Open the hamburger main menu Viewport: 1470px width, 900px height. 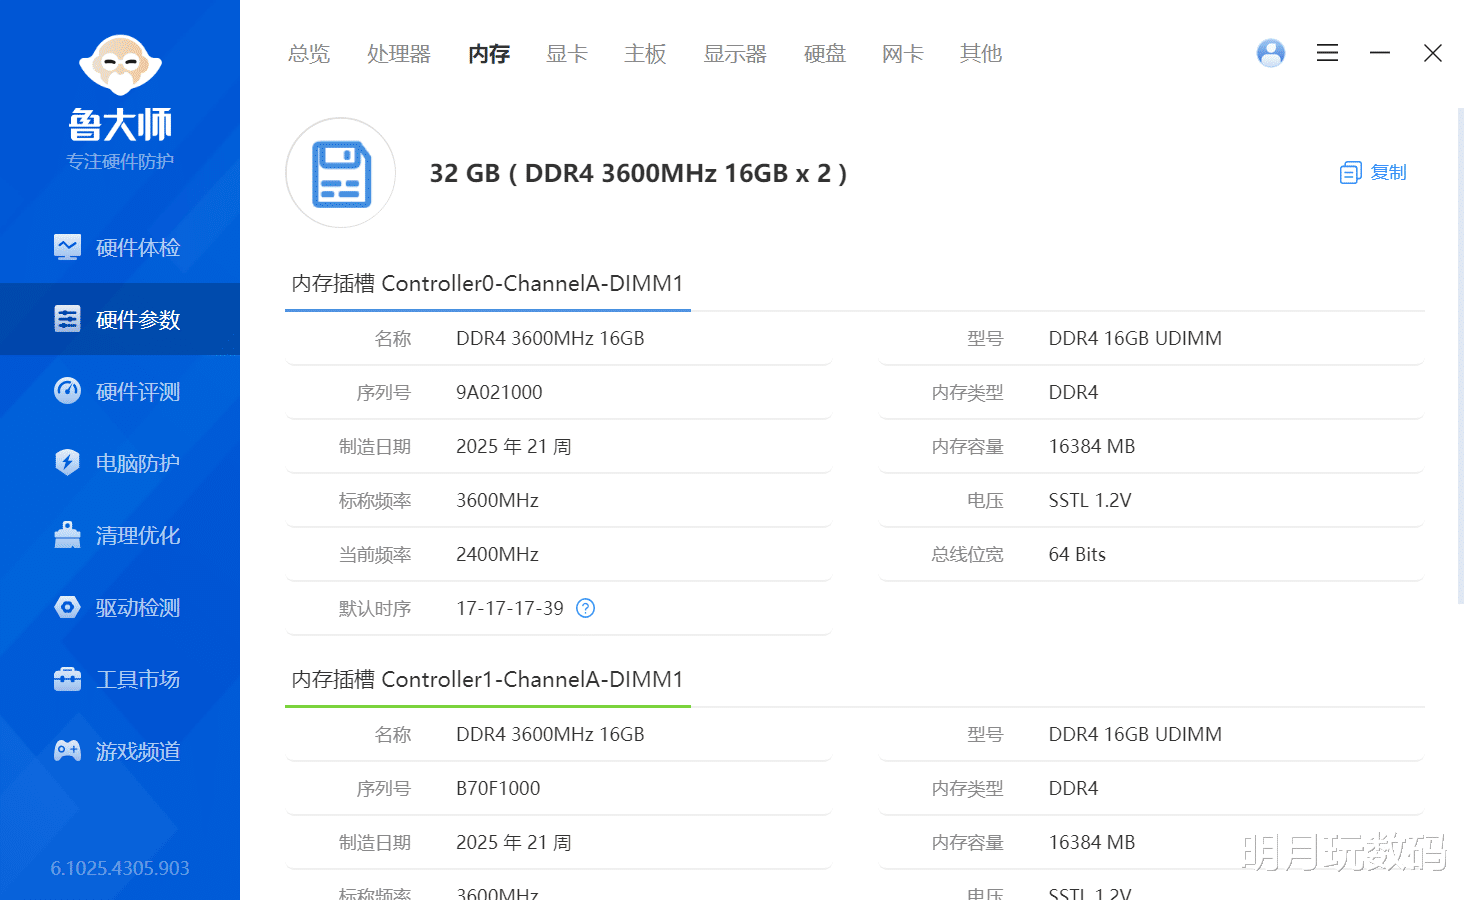click(x=1327, y=53)
